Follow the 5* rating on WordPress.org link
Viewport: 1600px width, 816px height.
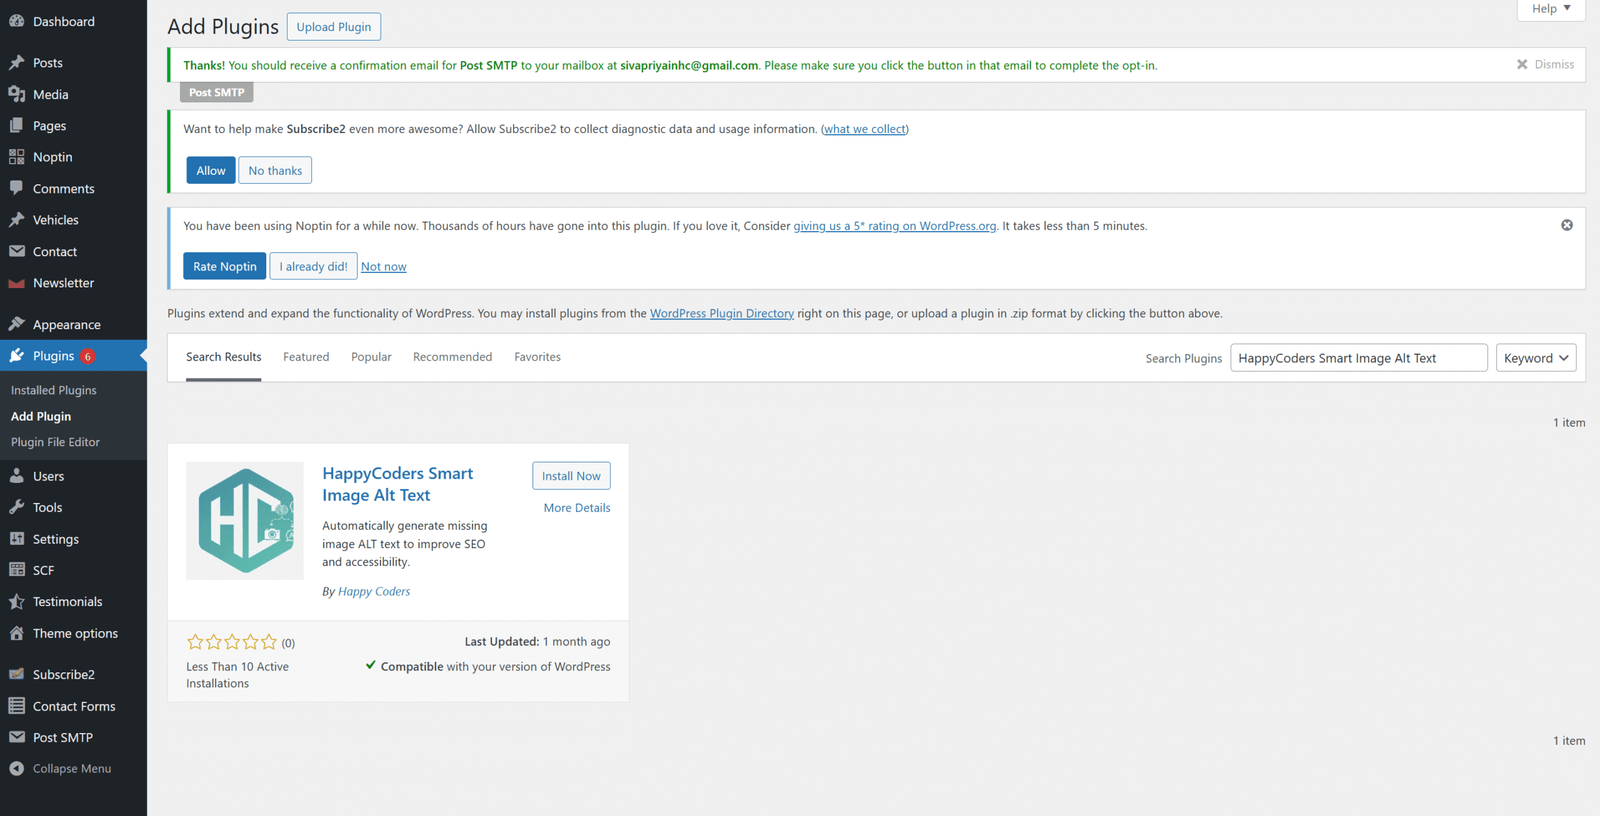coord(895,226)
